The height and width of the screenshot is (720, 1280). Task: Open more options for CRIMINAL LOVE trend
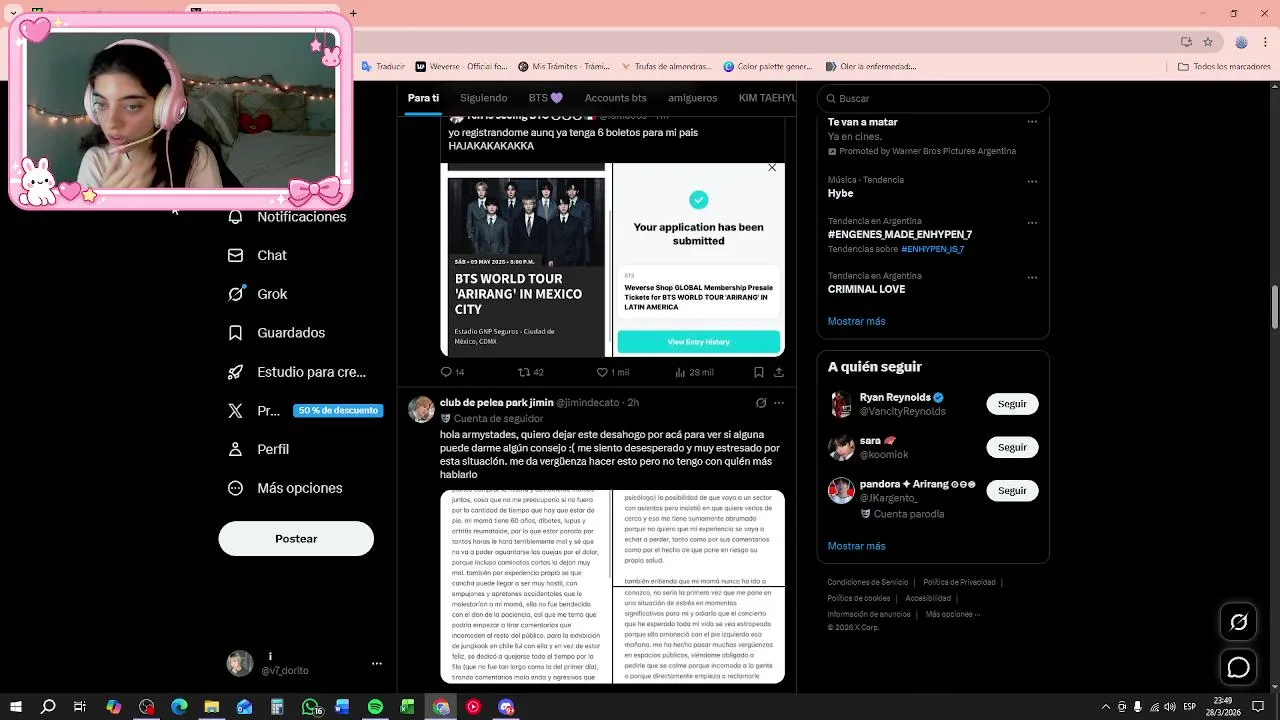coord(1032,278)
